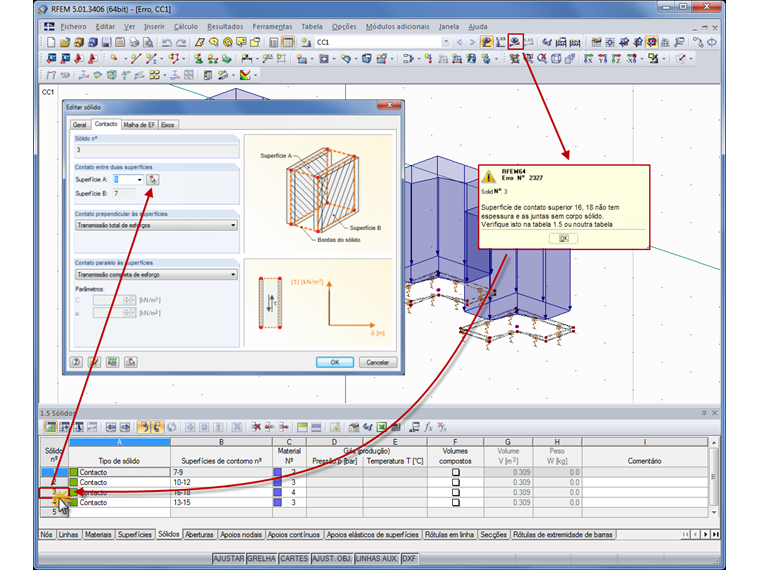Undo last action with curved arrow

click(167, 43)
